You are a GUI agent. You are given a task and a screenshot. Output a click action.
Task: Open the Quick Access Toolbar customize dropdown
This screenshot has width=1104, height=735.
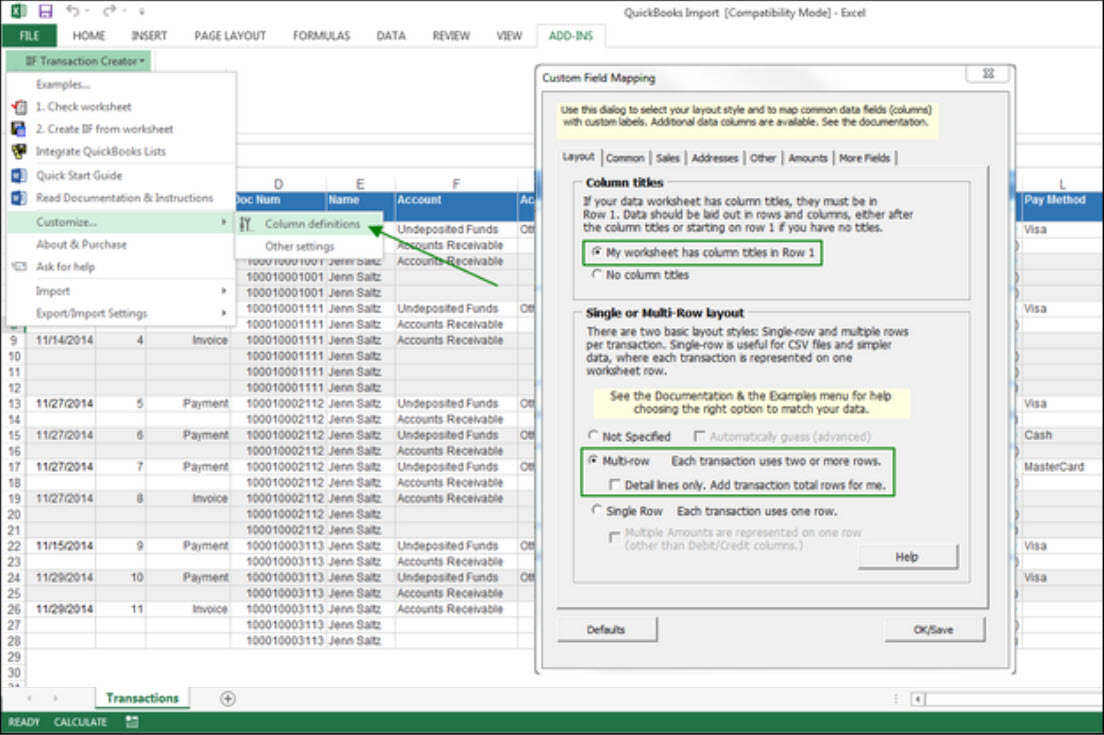click(142, 11)
